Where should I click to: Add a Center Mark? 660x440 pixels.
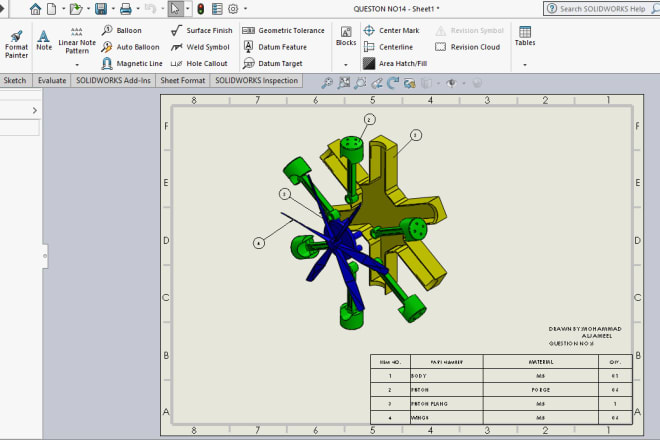tap(391, 30)
